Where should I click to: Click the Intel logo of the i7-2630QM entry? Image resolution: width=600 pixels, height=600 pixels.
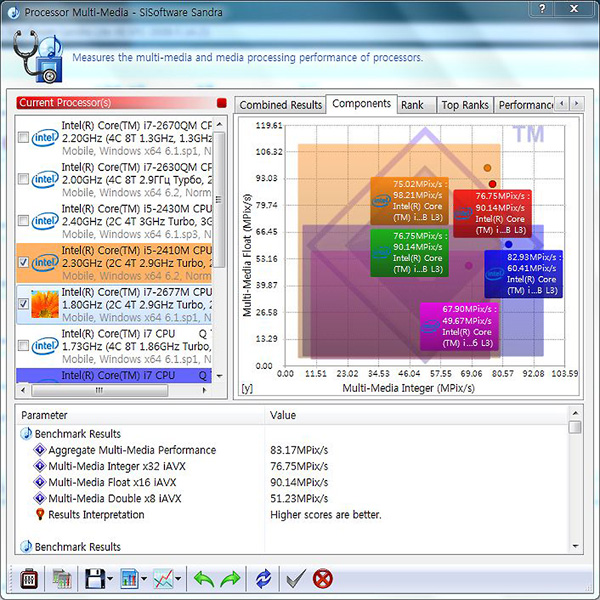(45, 179)
